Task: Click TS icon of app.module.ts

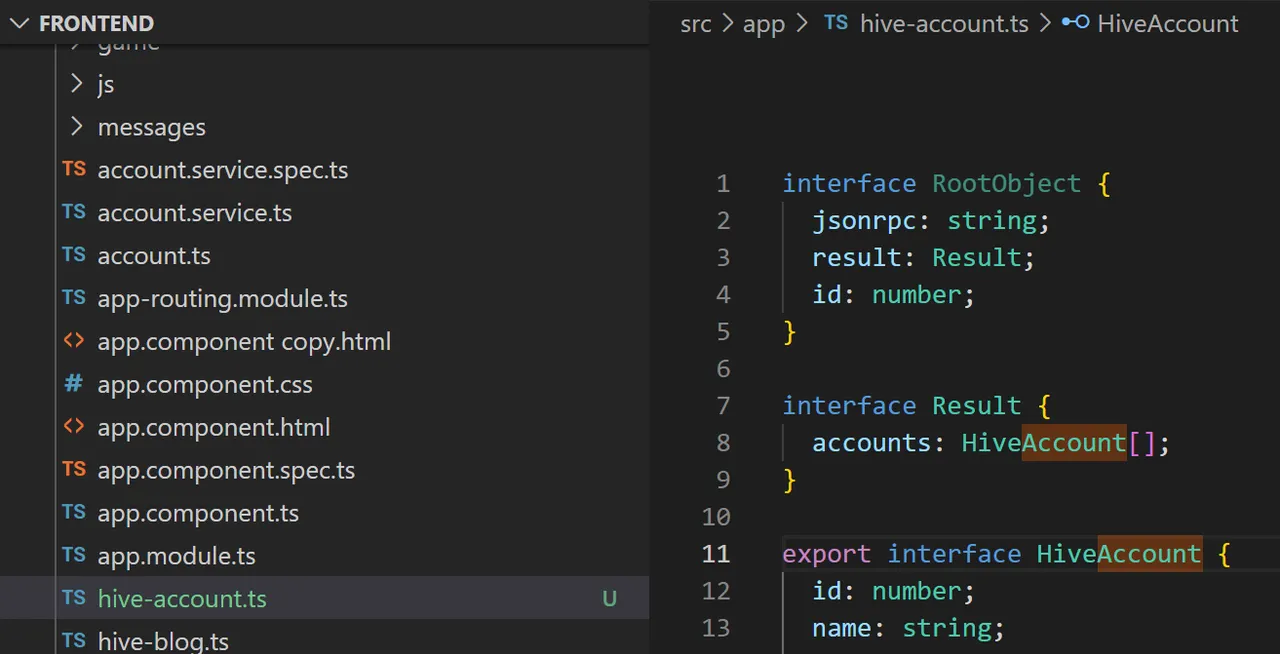Action: (x=74, y=556)
